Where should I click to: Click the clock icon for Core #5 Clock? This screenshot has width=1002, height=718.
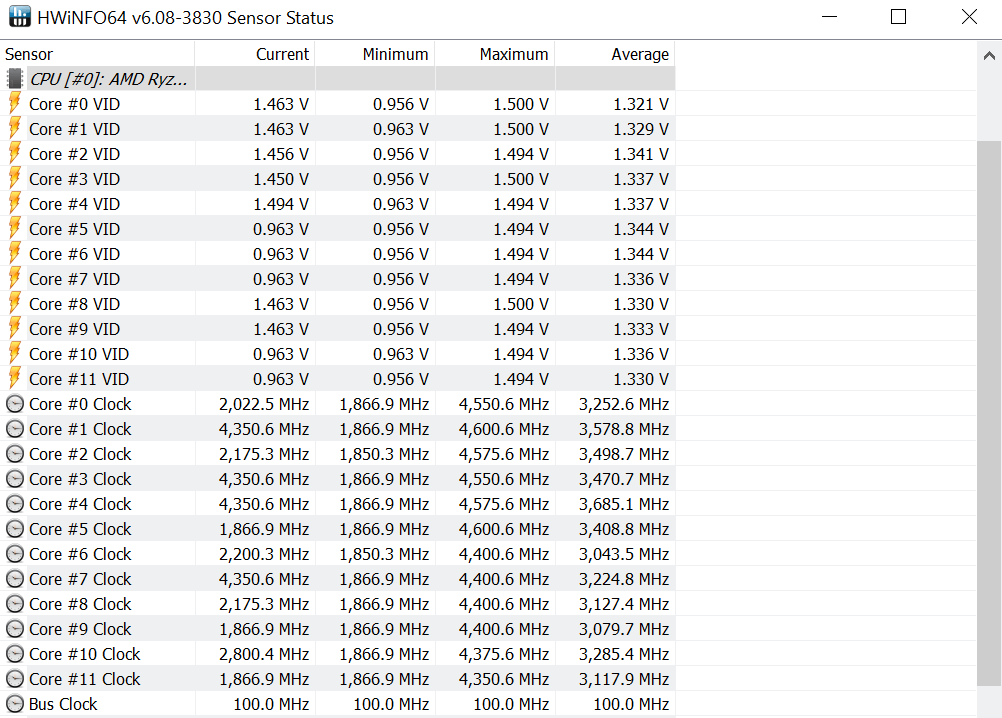tap(15, 528)
